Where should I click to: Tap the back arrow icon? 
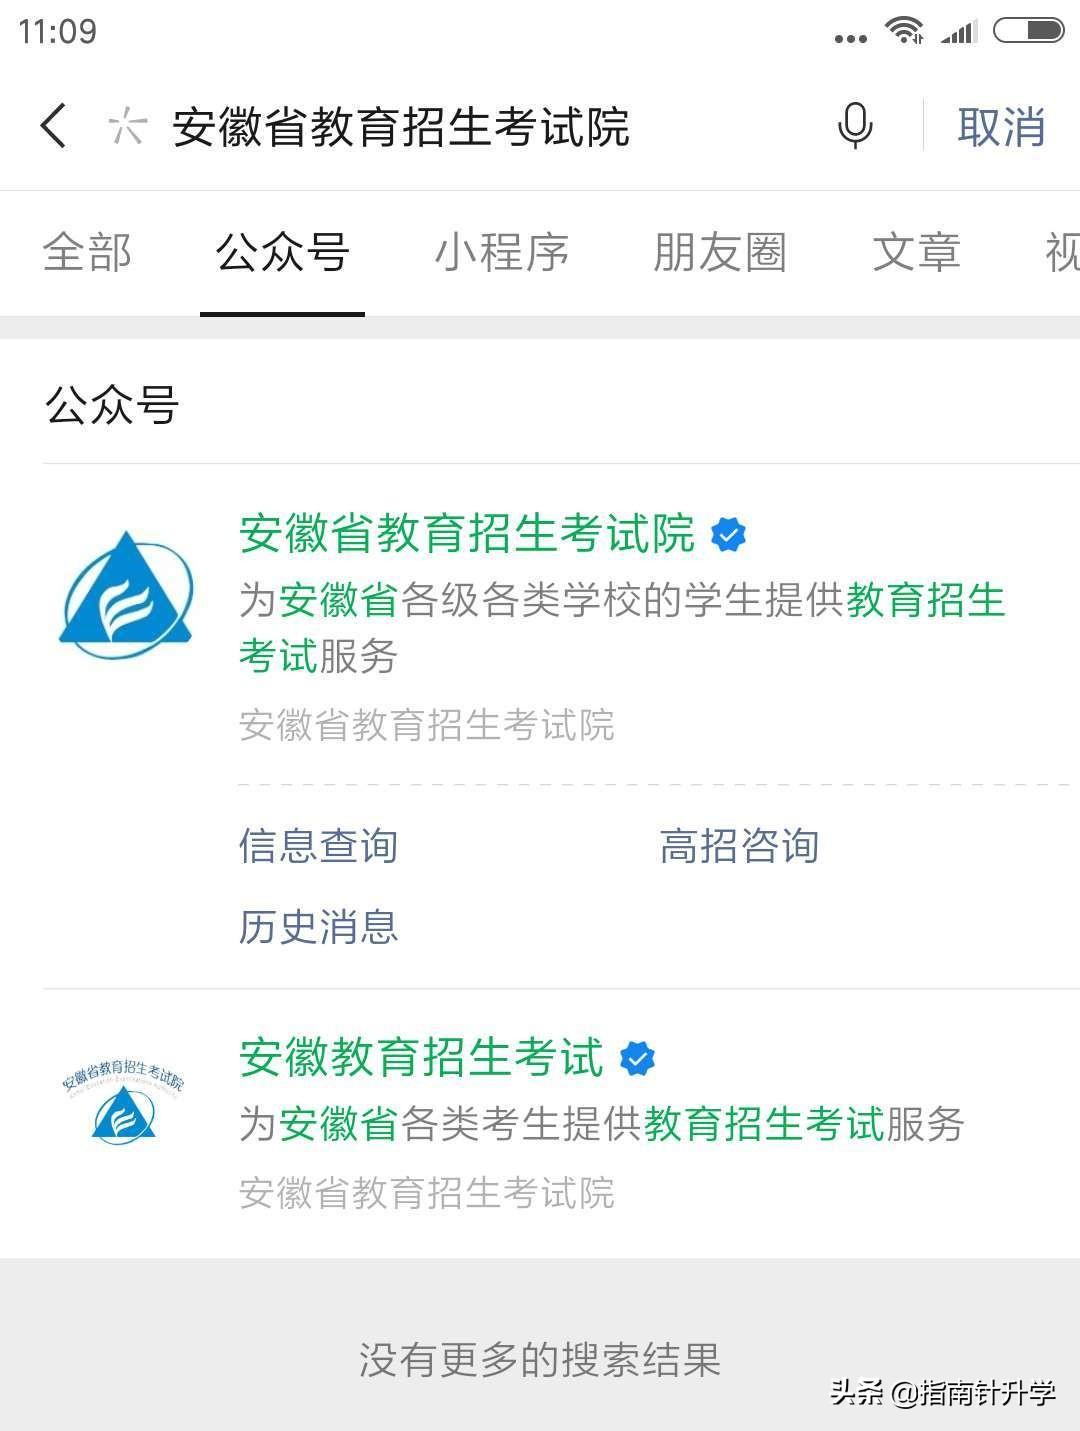coord(54,127)
